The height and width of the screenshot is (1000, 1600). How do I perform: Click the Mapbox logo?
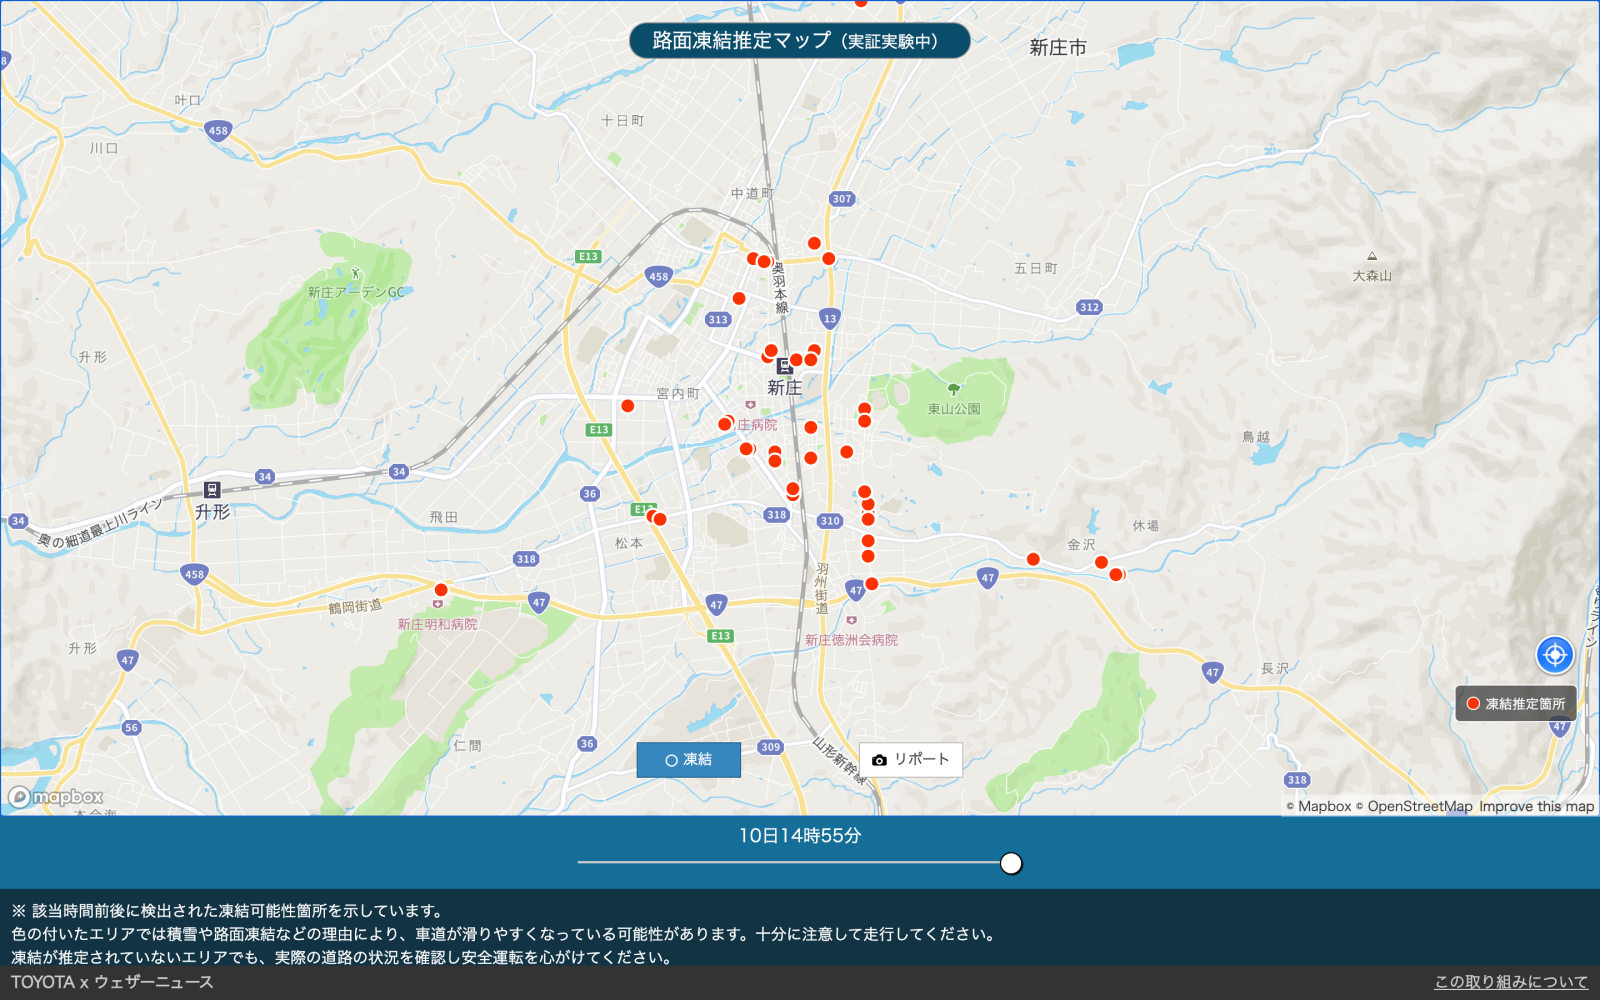coord(56,797)
